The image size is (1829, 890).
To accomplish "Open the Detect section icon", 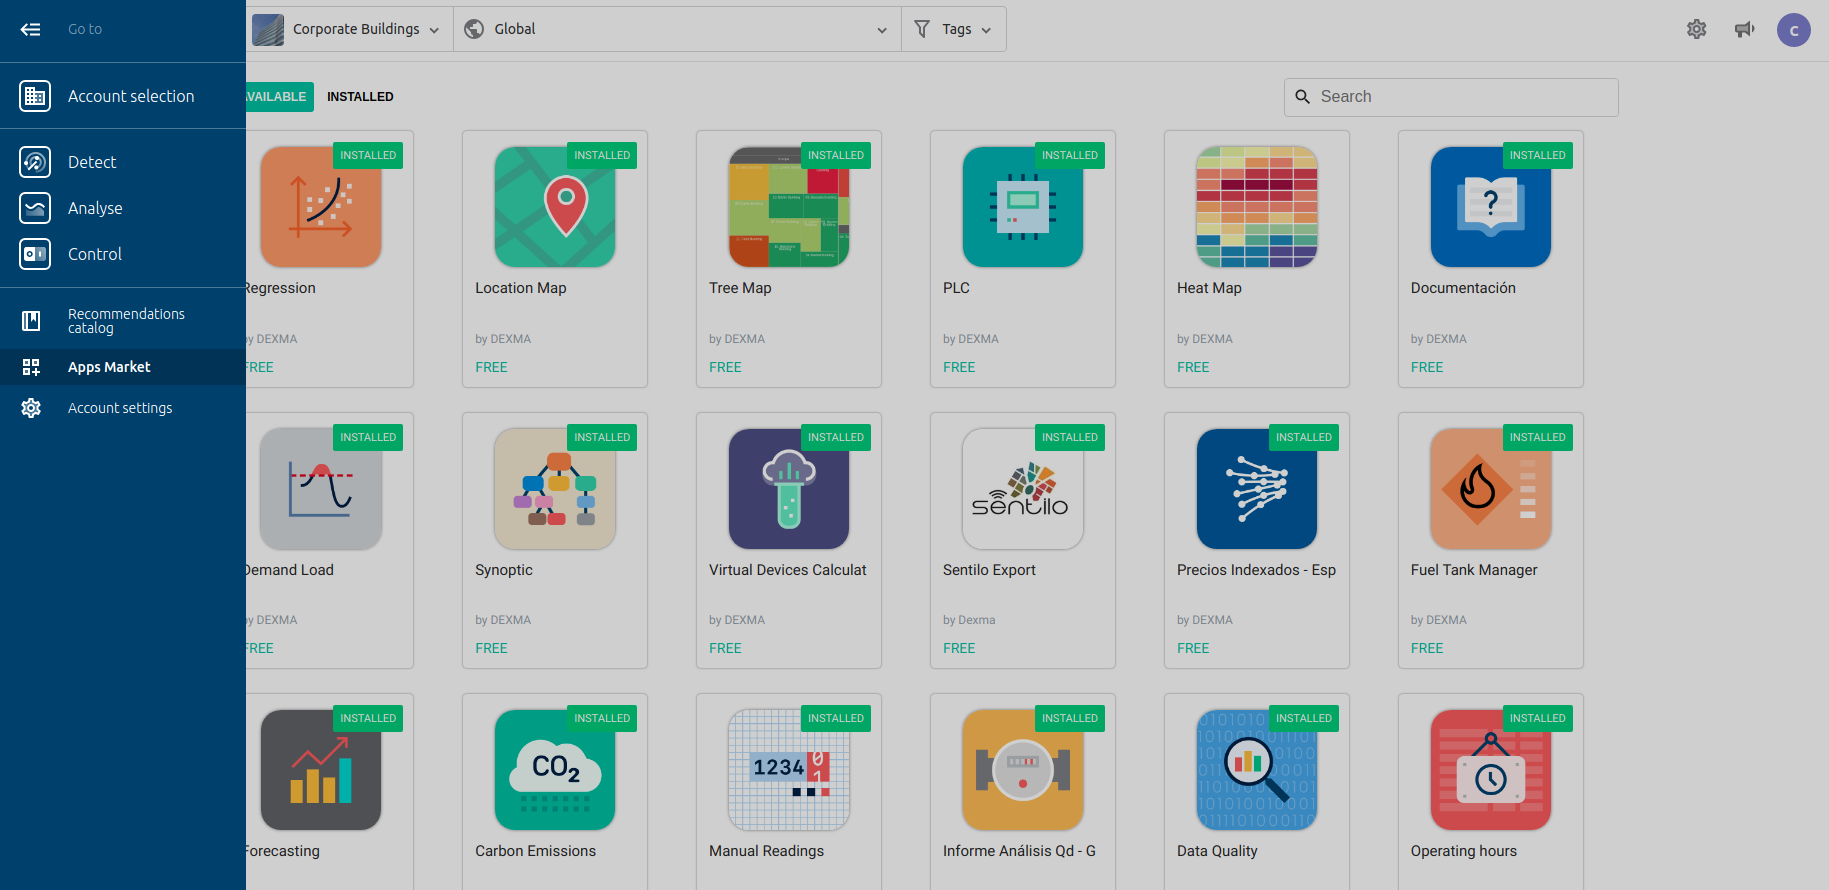I will (35, 162).
